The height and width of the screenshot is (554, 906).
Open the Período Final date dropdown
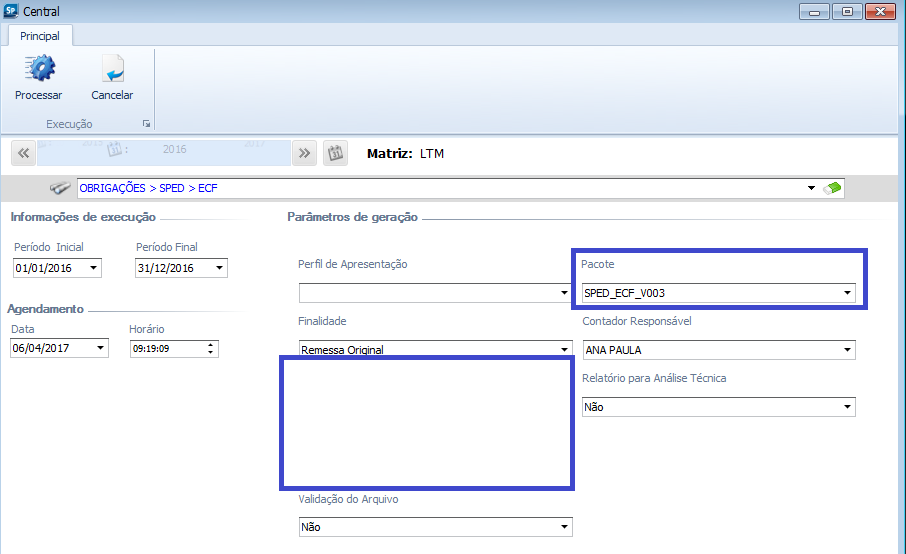(219, 269)
